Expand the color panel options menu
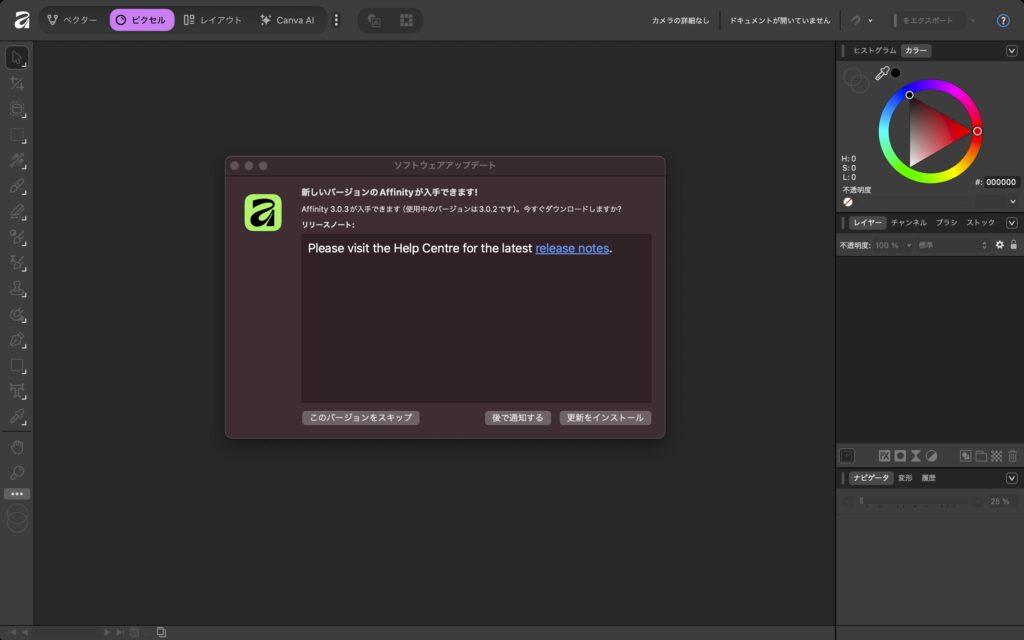 tap(1011, 50)
